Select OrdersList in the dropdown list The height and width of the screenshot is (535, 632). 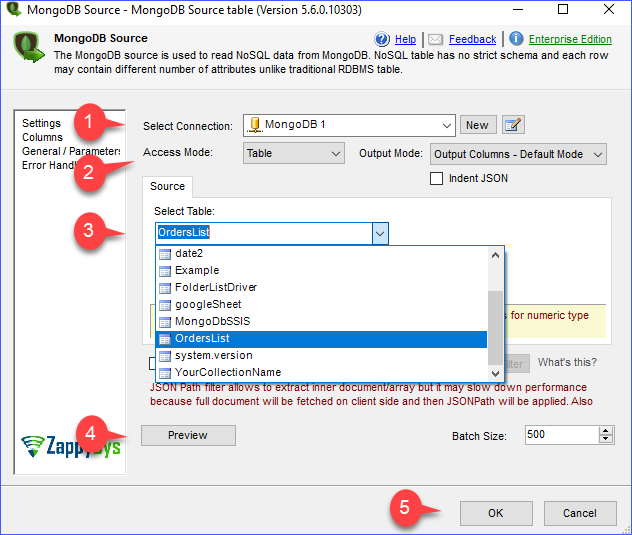tap(321, 339)
